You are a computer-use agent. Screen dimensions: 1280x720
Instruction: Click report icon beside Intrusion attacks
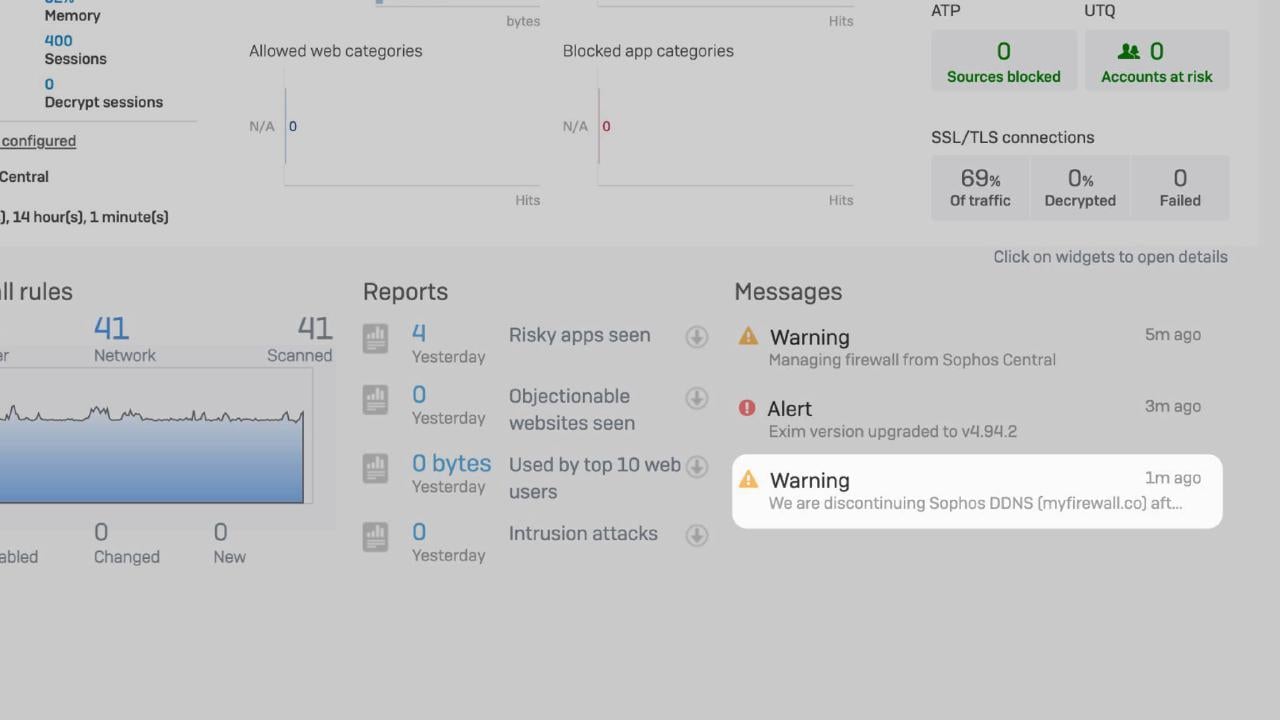pyautogui.click(x=375, y=537)
